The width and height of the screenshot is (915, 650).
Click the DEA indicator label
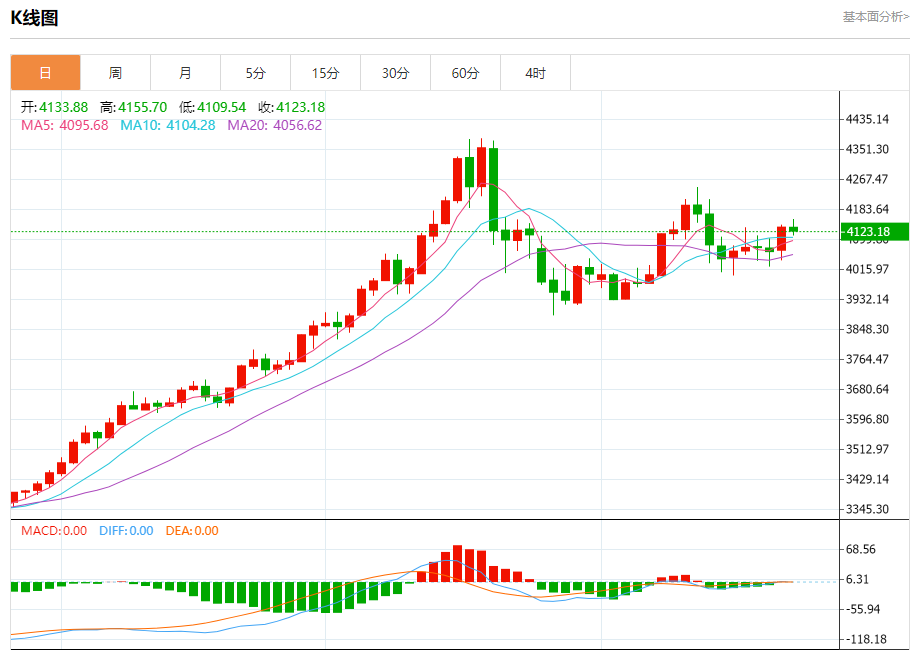click(x=192, y=531)
